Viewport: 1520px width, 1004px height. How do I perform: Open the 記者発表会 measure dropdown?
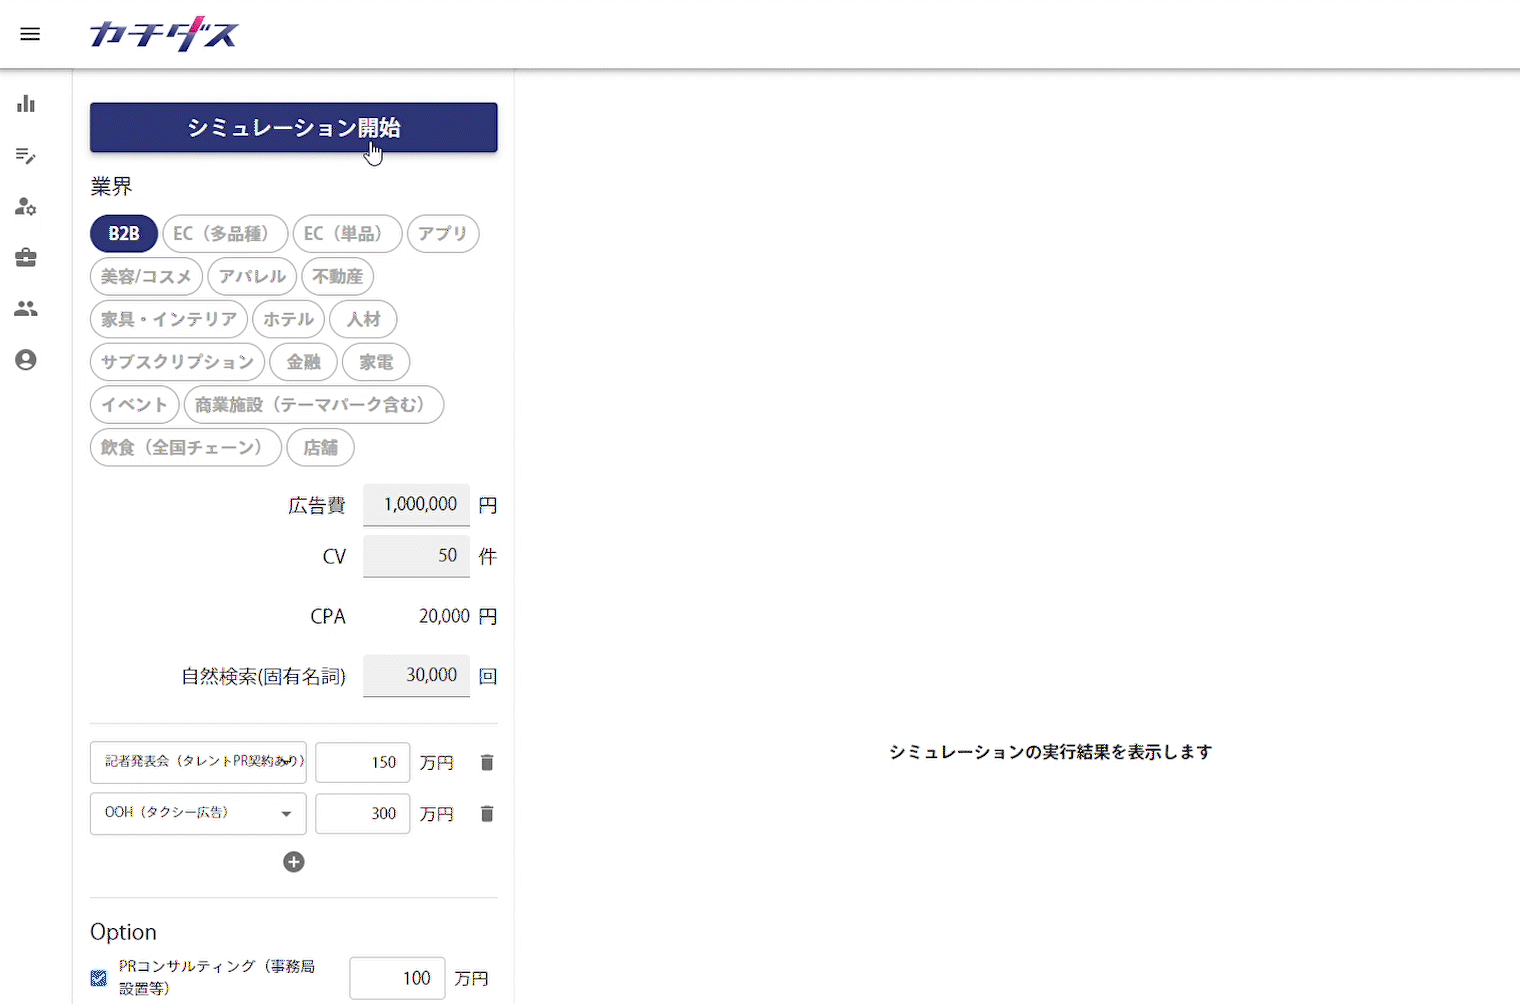click(x=198, y=762)
